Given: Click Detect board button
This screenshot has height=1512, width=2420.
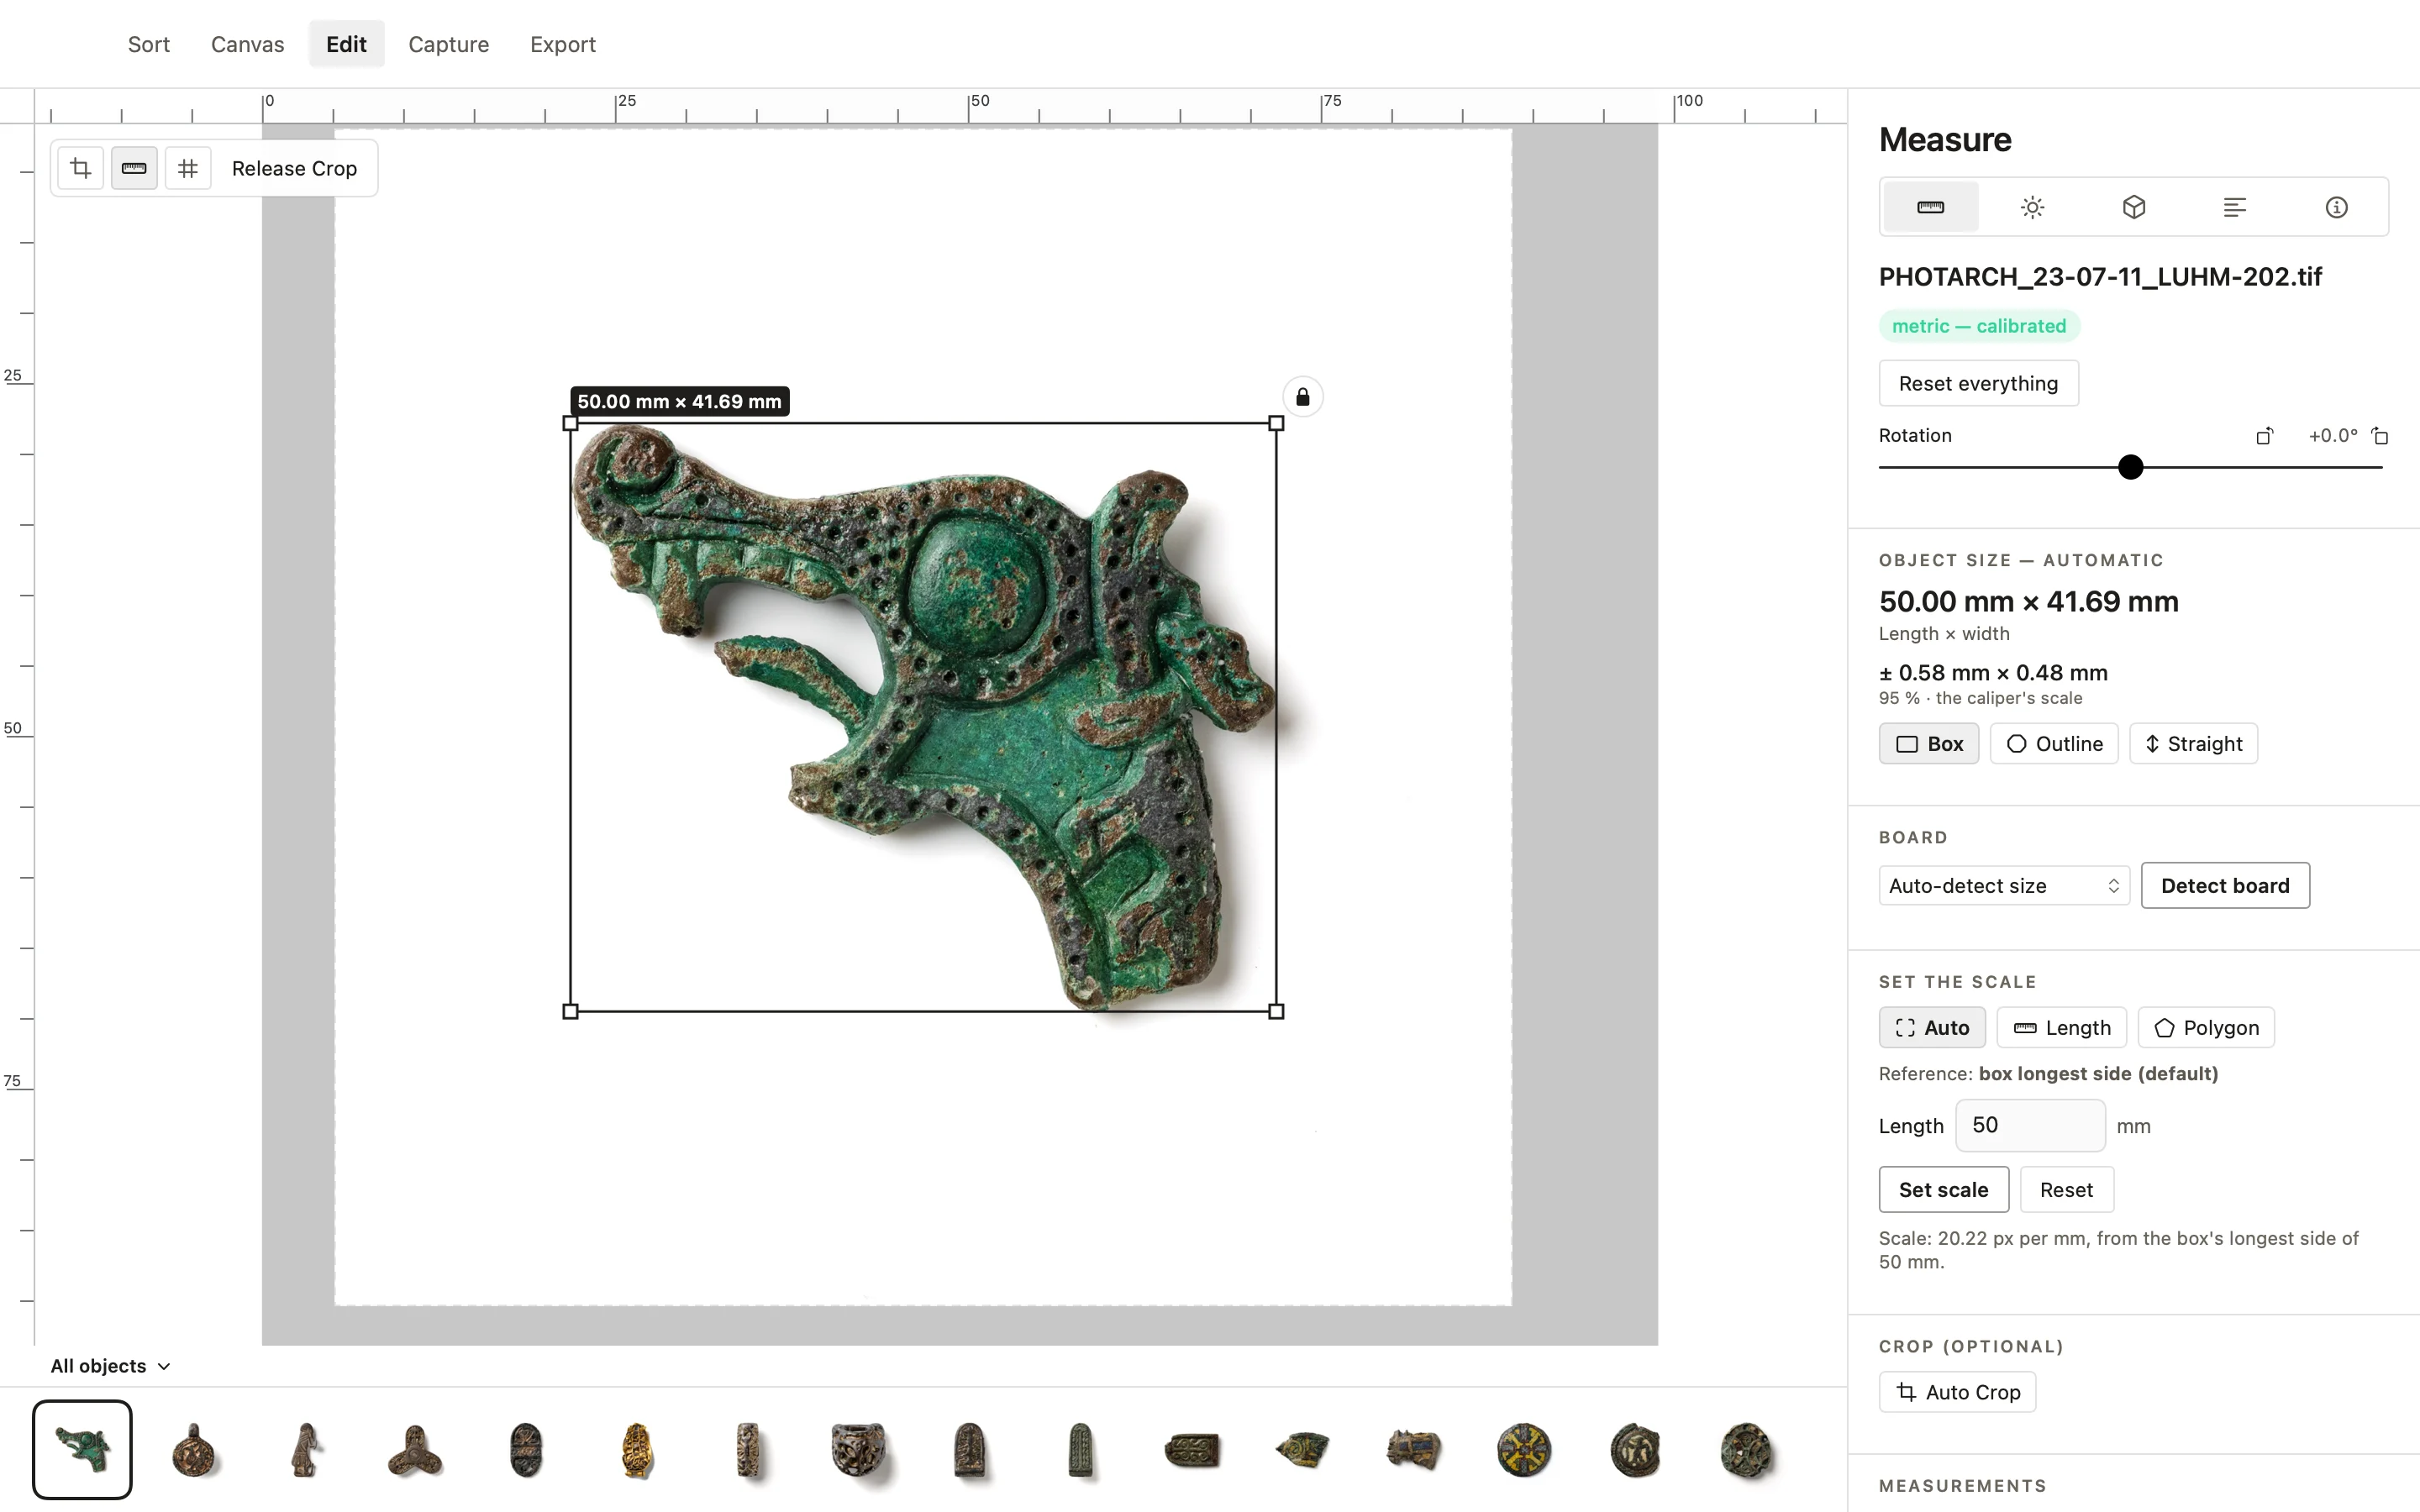Looking at the screenshot, I should click(x=2225, y=886).
